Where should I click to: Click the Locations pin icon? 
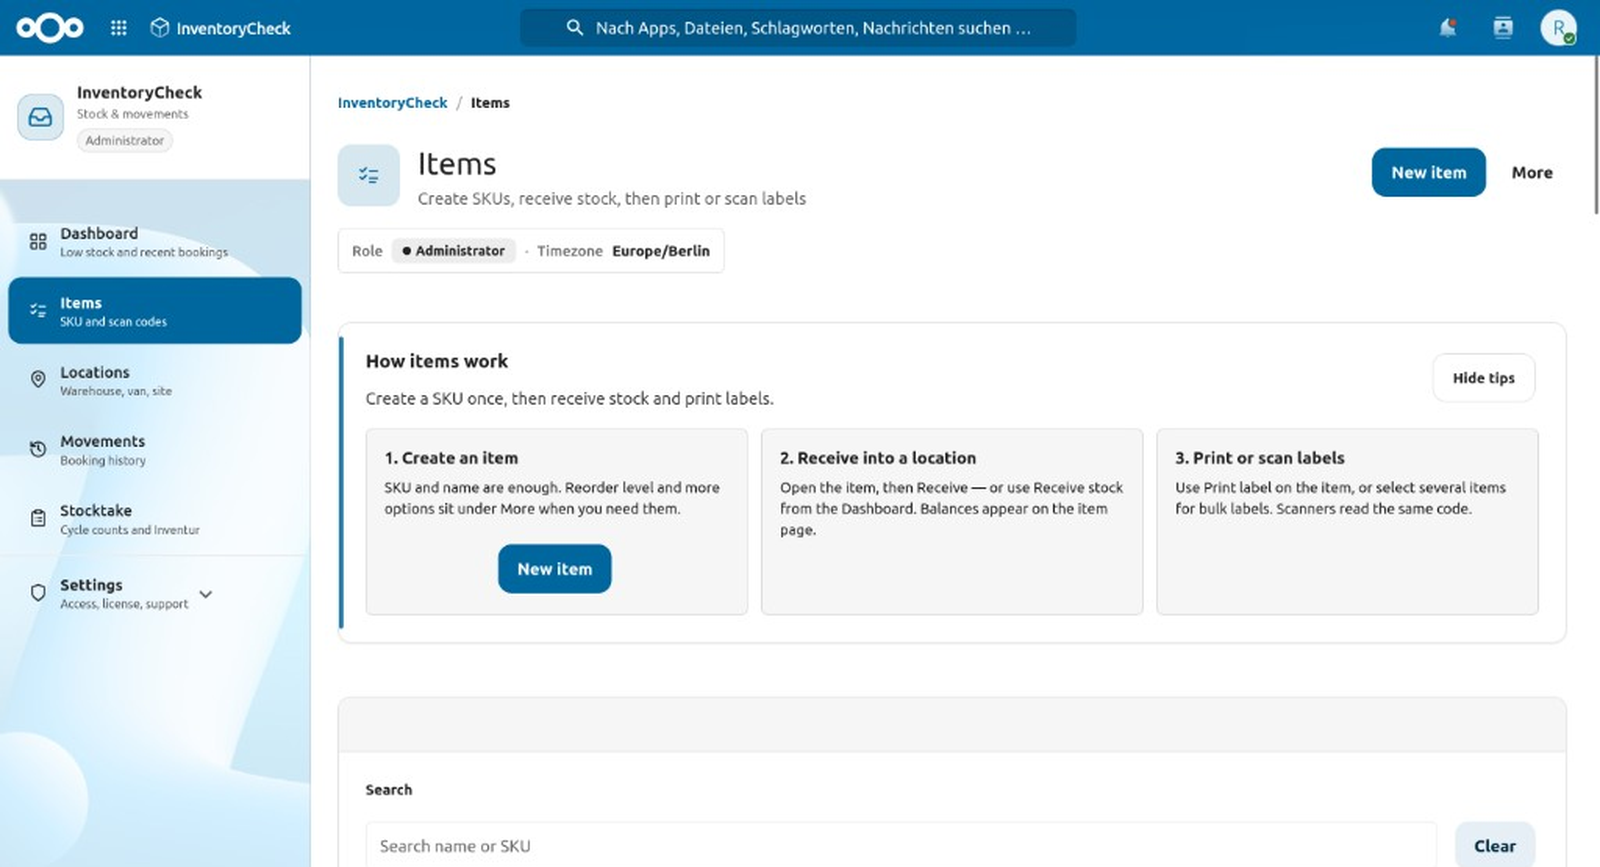pos(38,379)
